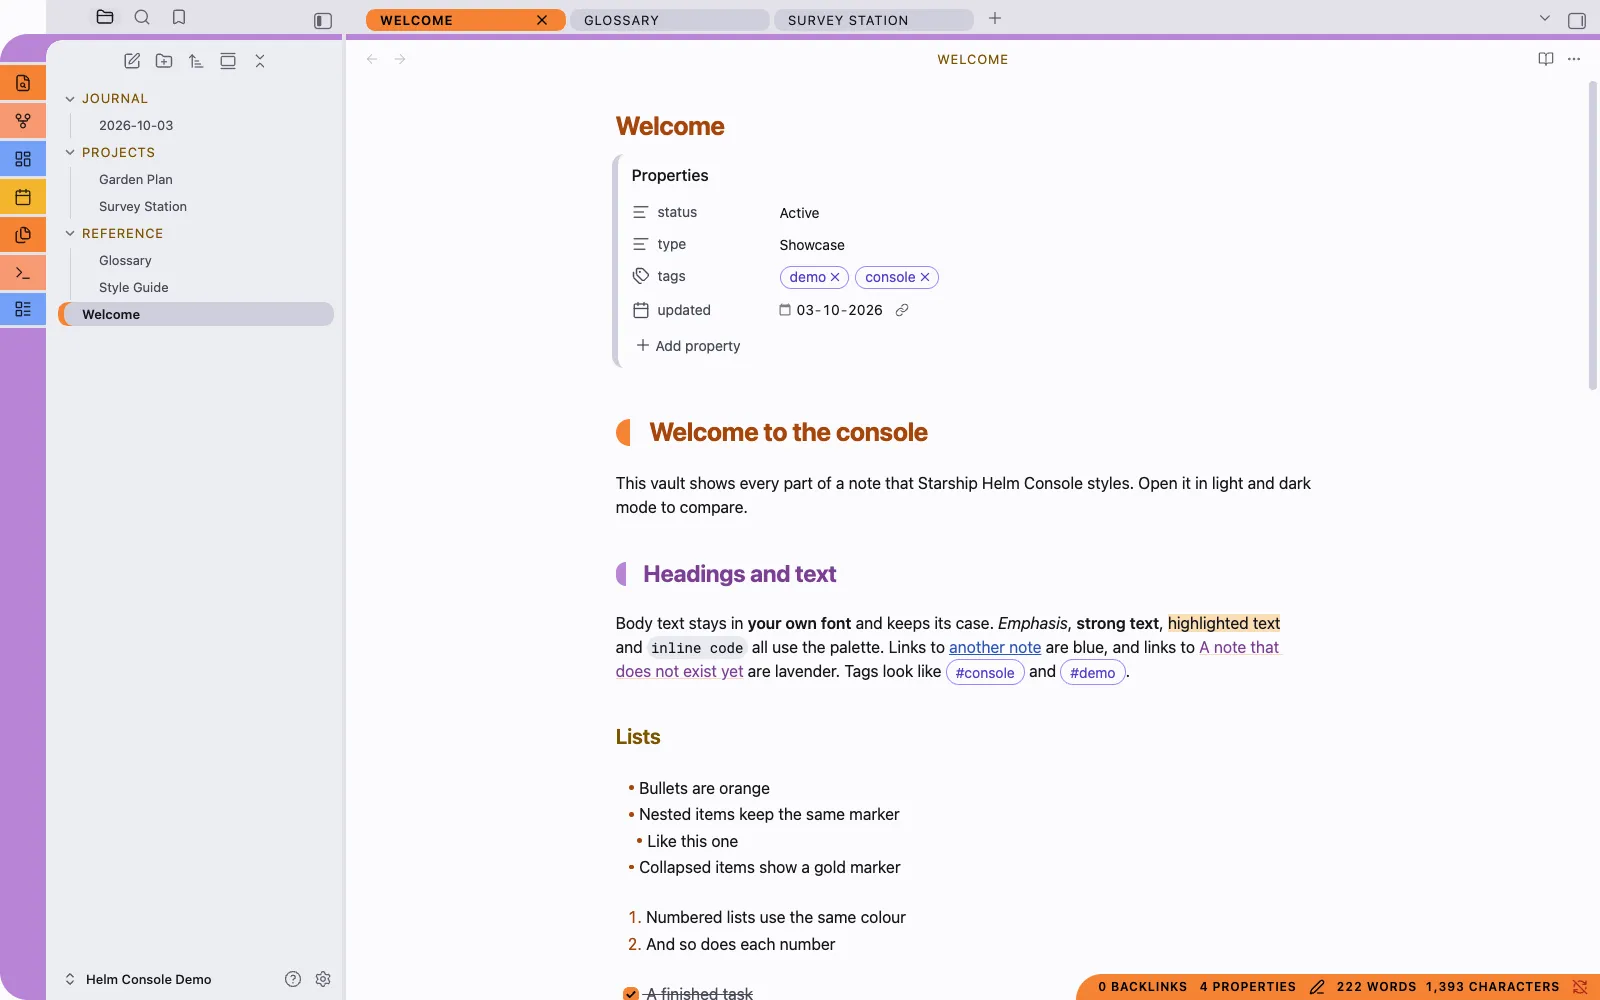Open daily note calendar icon
1600x1000 pixels.
pos(23,197)
